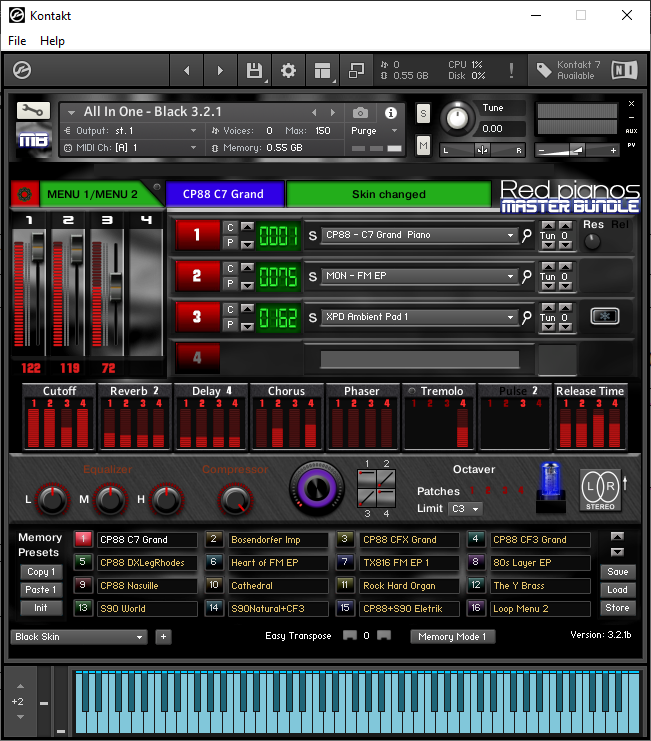Click the Save button
The width and height of the screenshot is (651, 741).
pos(617,572)
